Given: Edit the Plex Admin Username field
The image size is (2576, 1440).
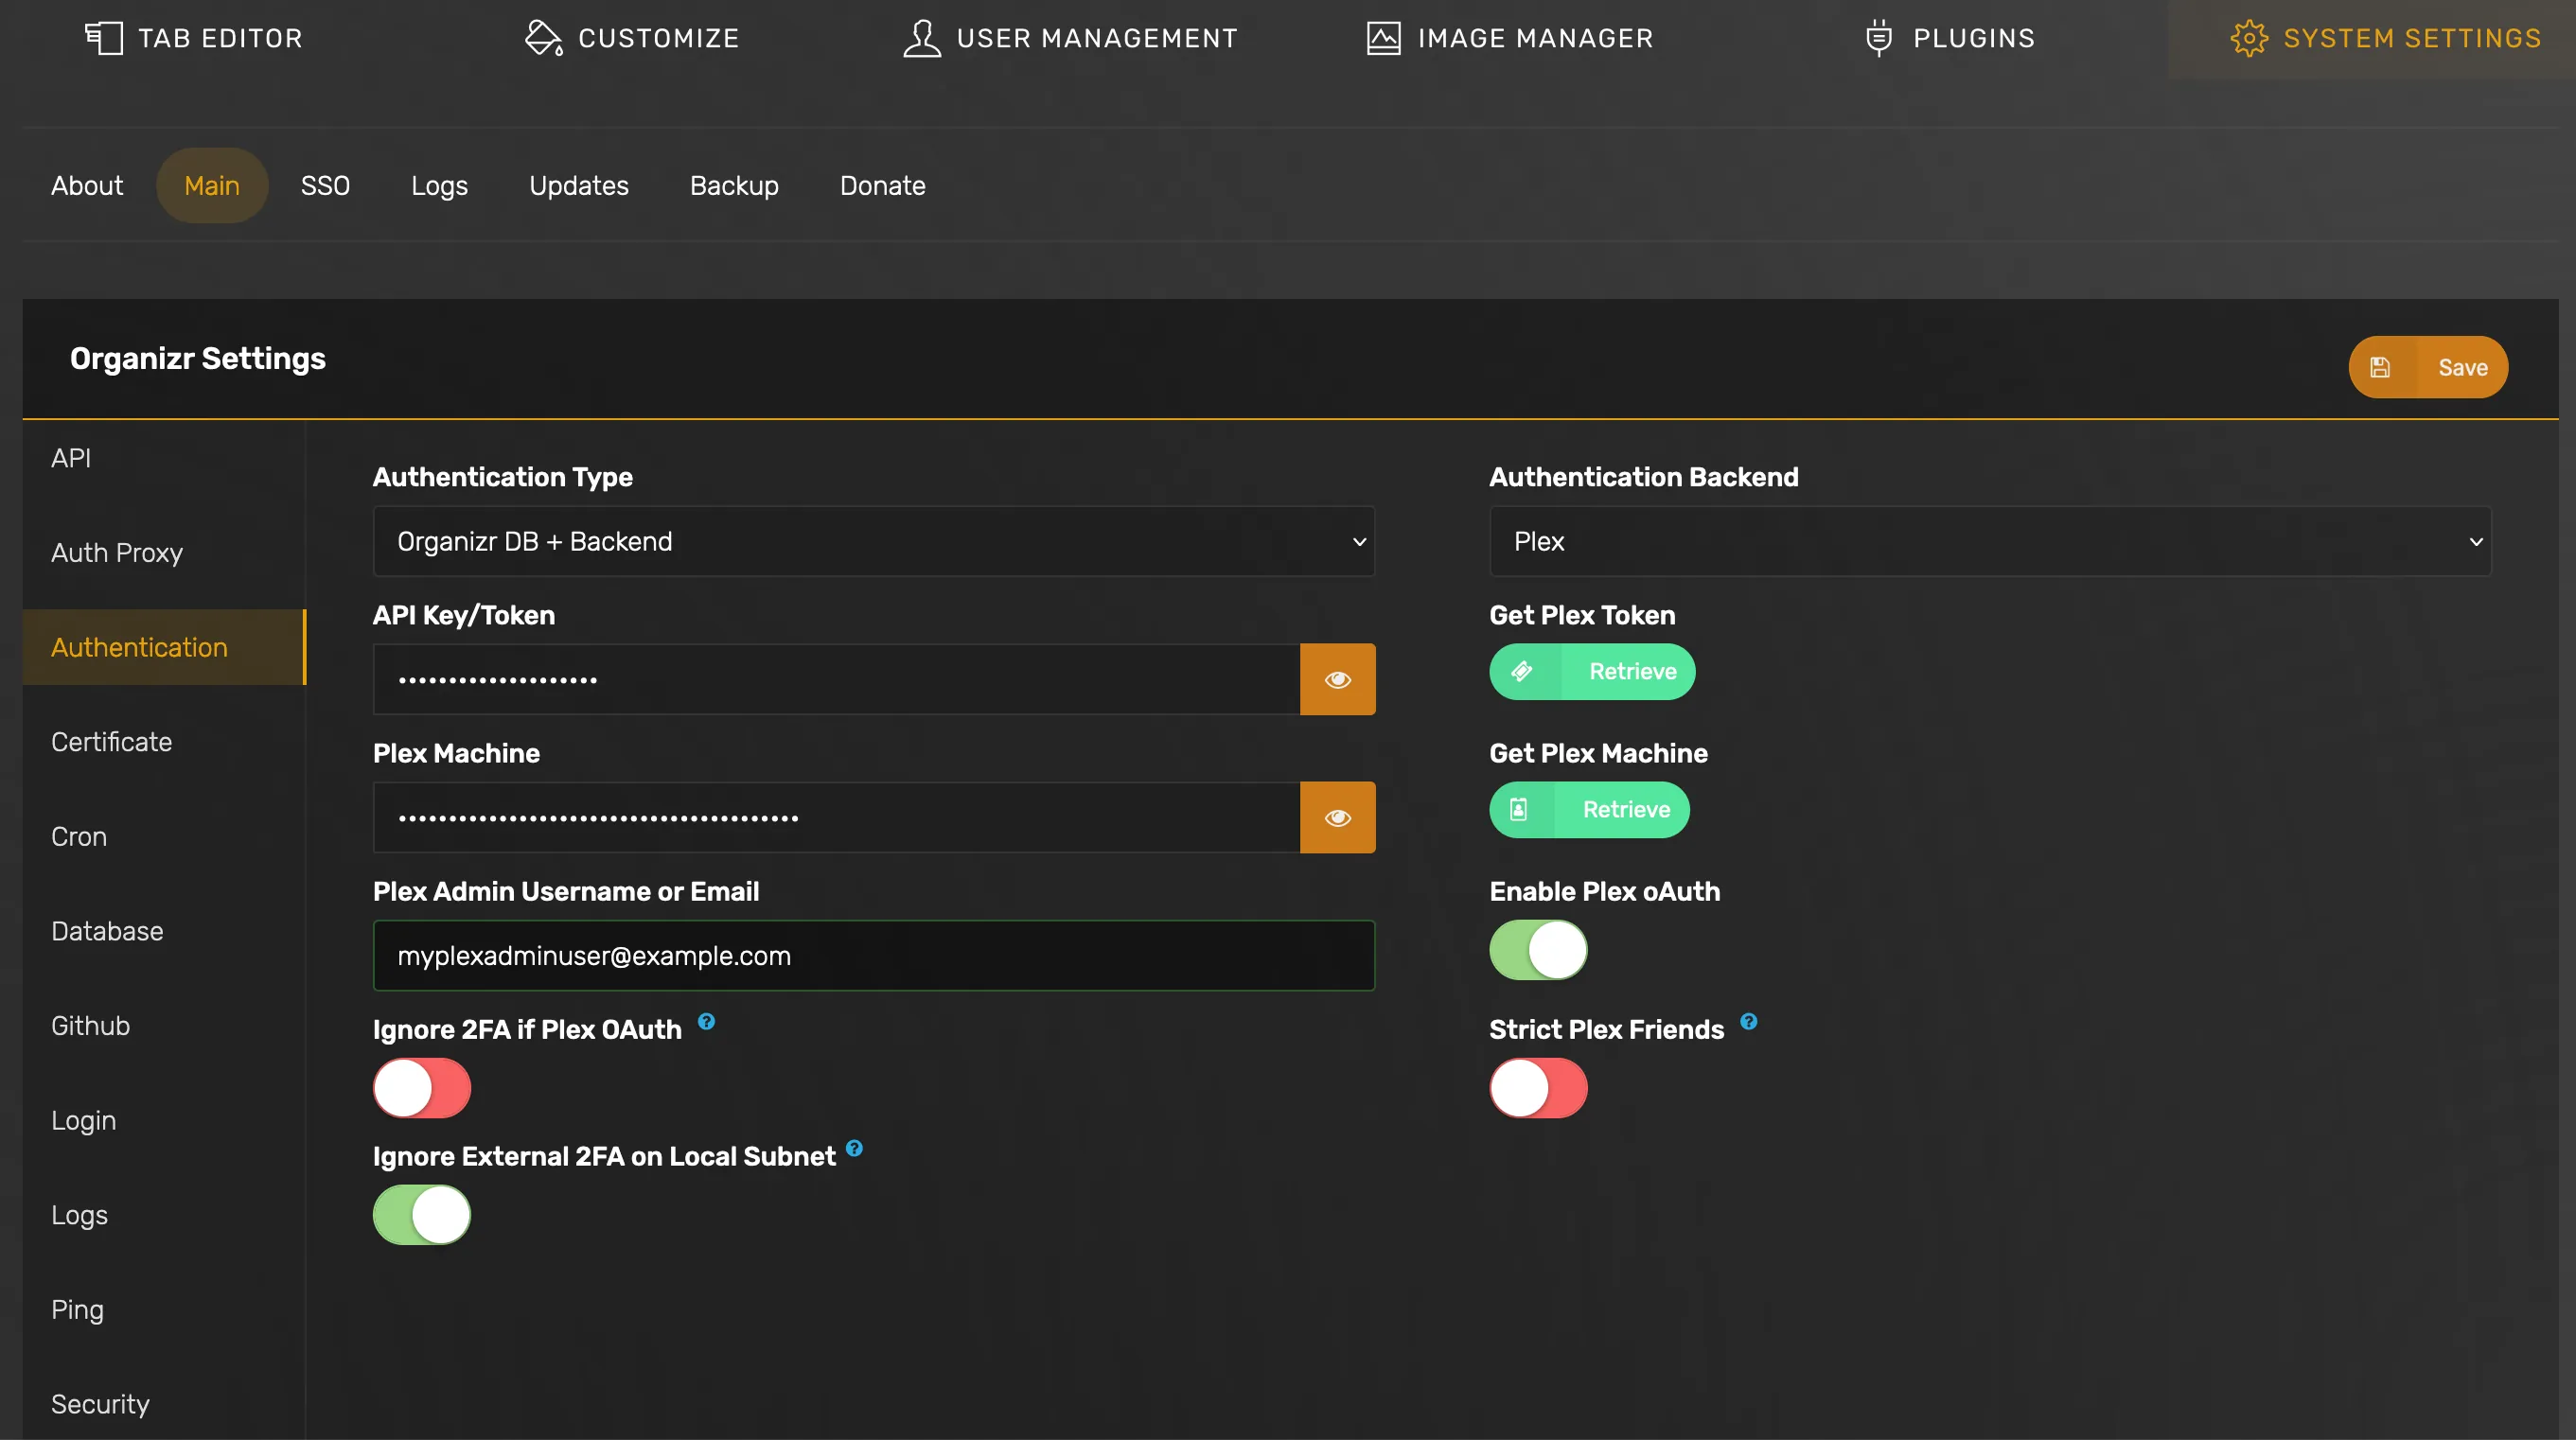Looking at the screenshot, I should point(873,955).
